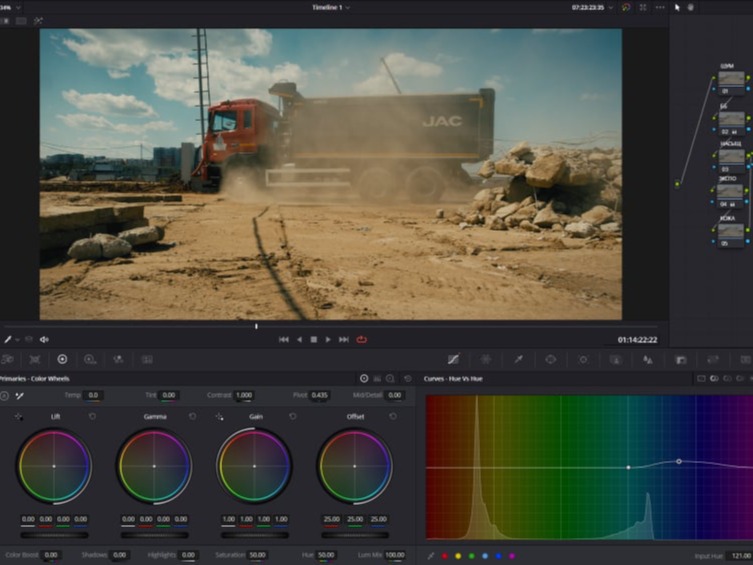The height and width of the screenshot is (565, 753).
Task: Select node 03 in the node graph
Action: point(731,161)
